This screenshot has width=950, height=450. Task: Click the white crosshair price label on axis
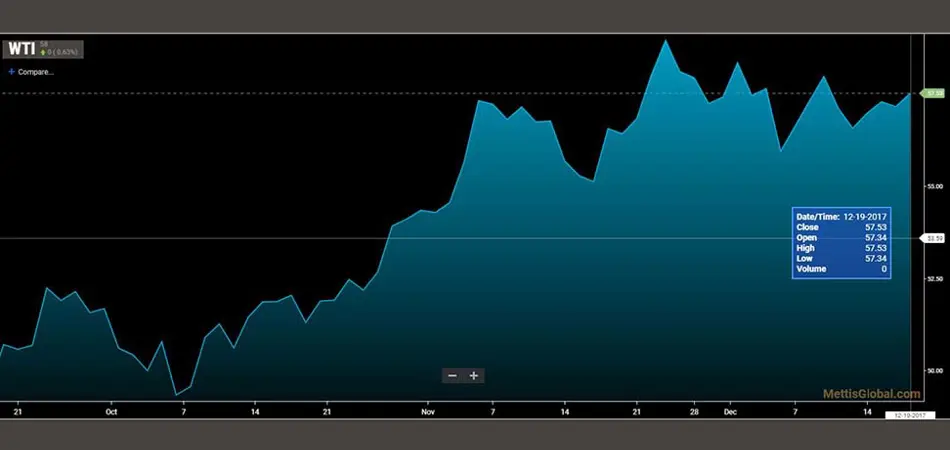933,238
